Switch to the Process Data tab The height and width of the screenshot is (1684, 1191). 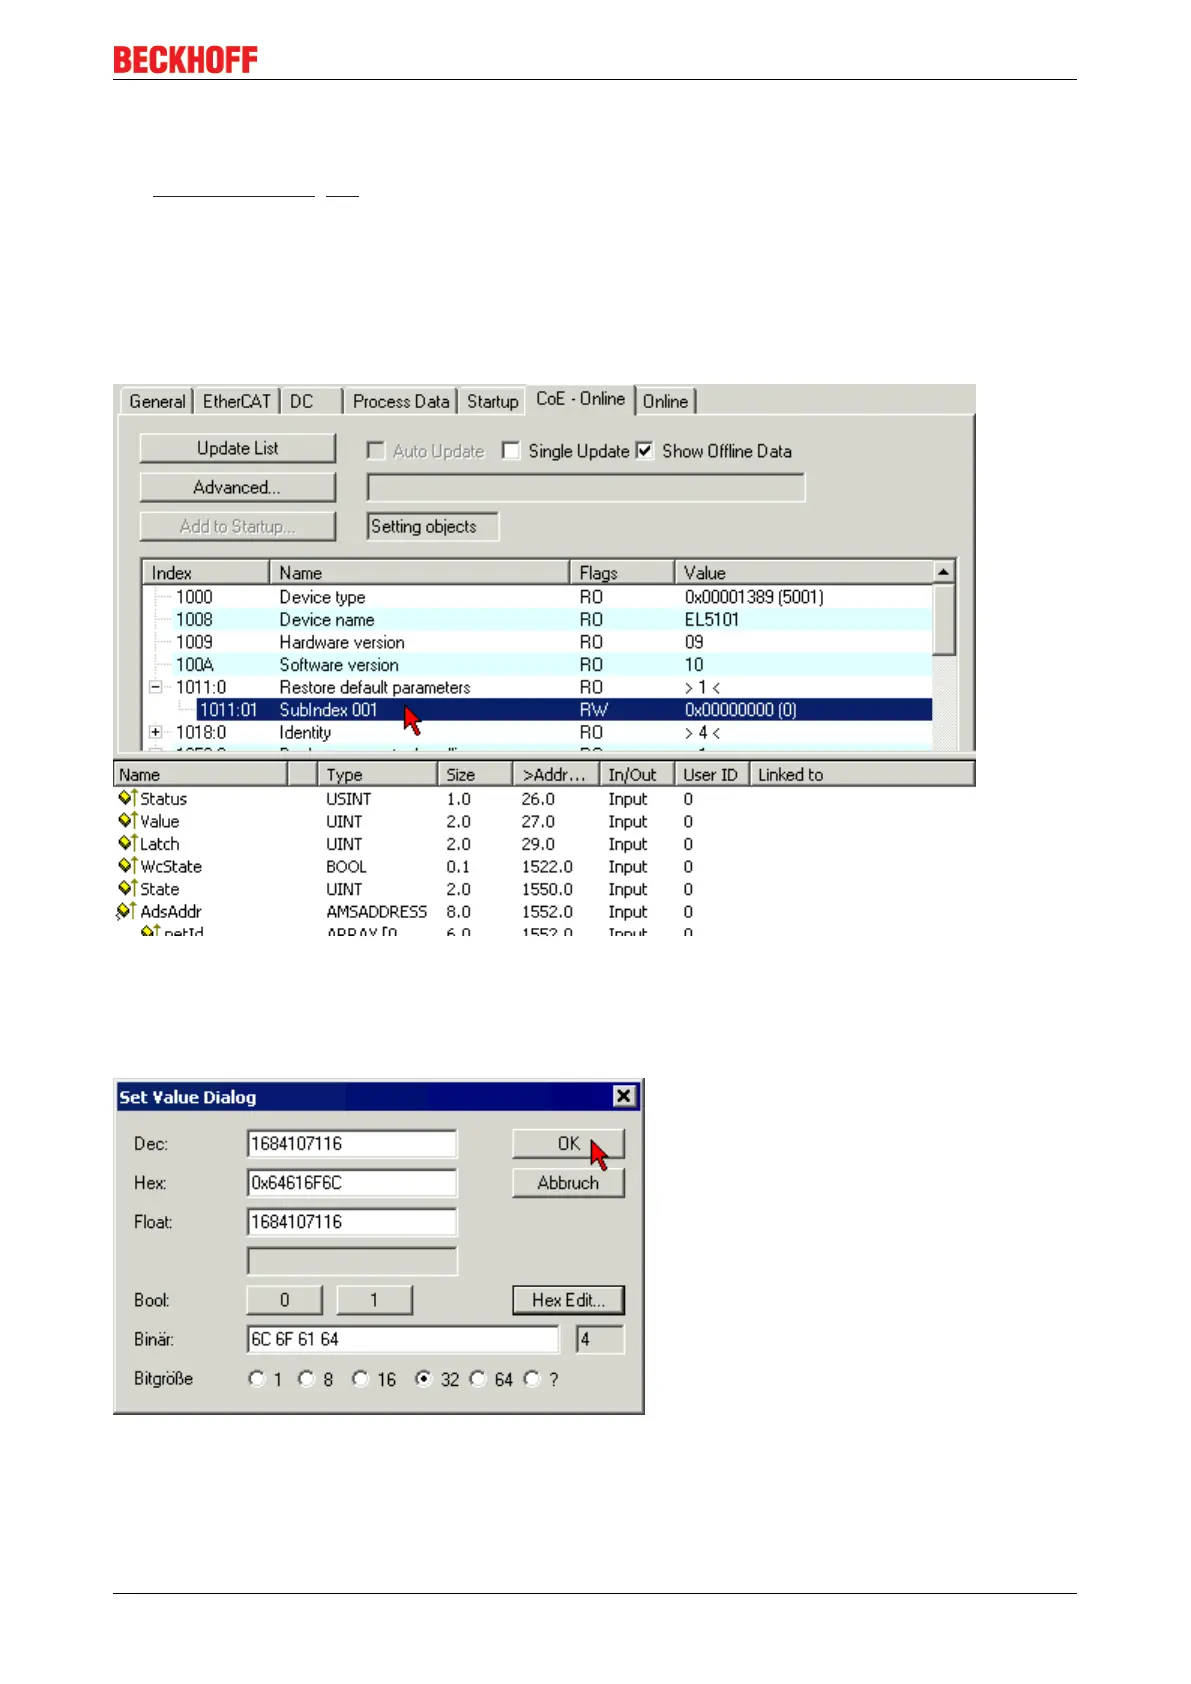click(x=401, y=401)
